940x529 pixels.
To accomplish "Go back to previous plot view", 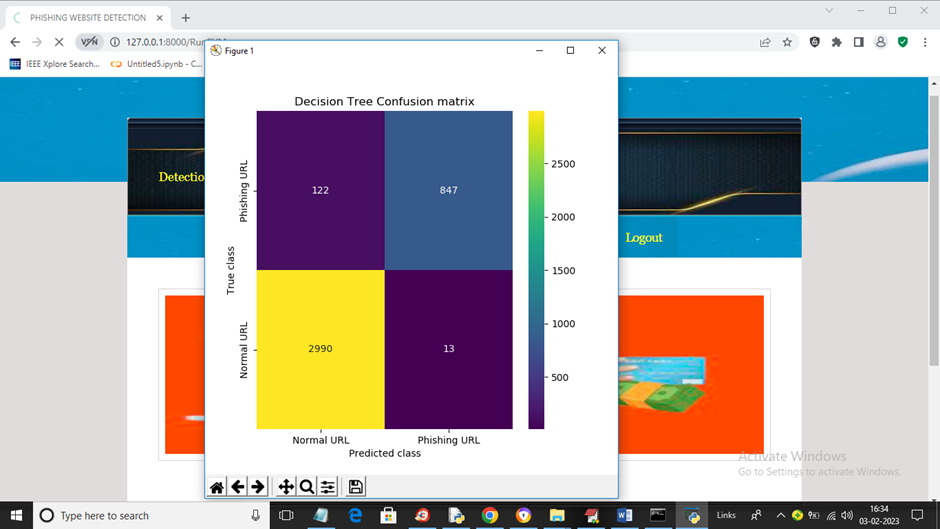I will tap(238, 486).
